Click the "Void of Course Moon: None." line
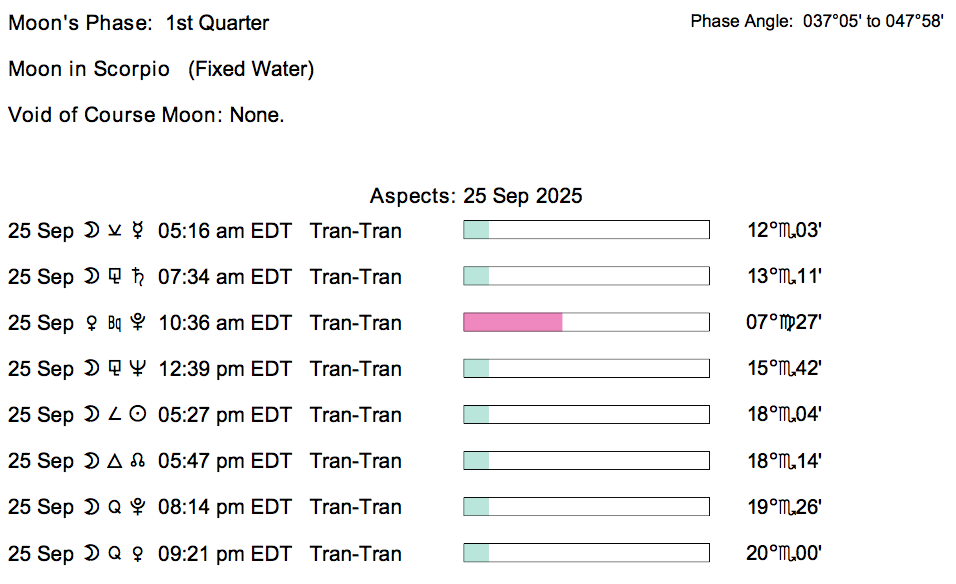Screen dimensions: 956x584 (x=146, y=115)
